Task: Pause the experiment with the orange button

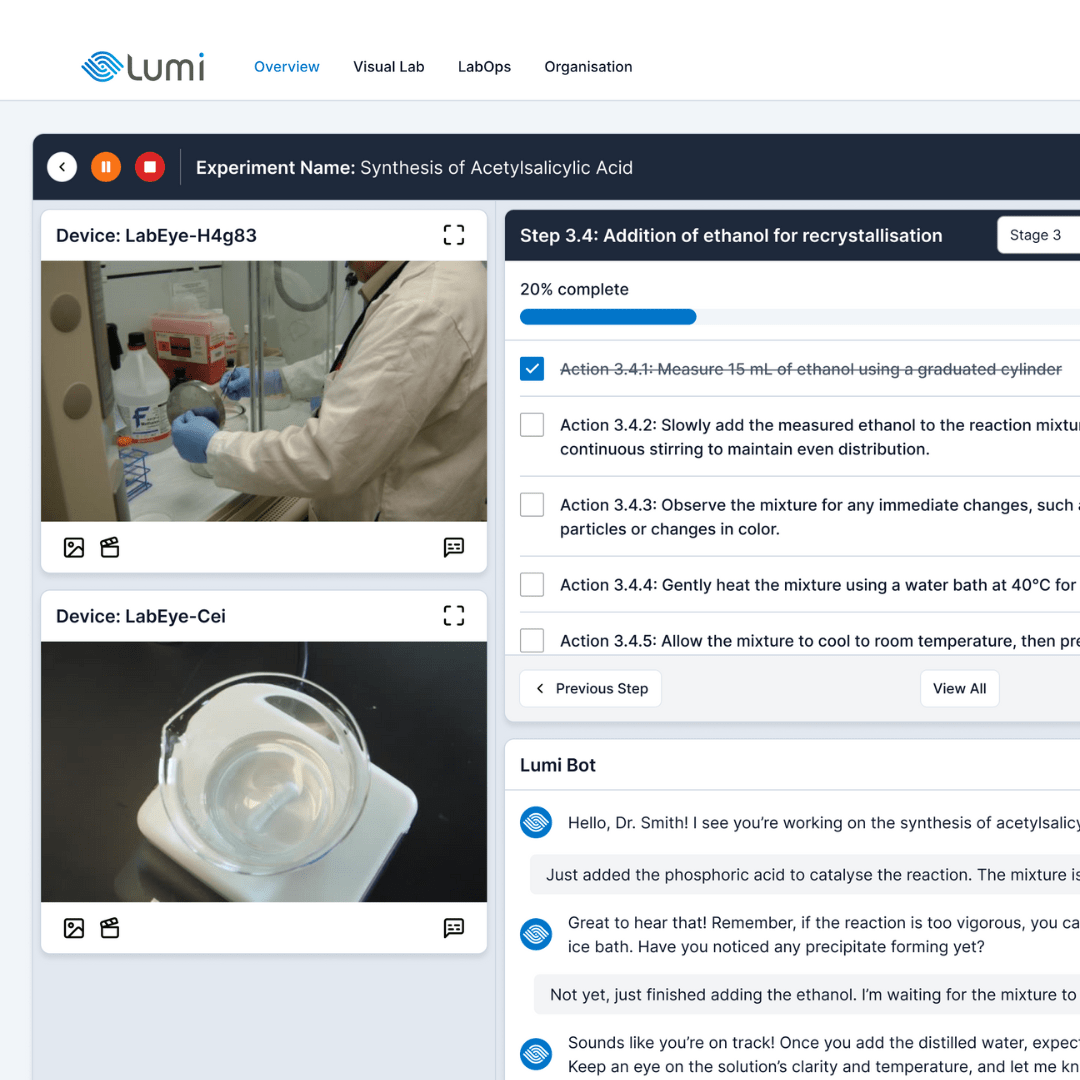Action: [x=106, y=167]
